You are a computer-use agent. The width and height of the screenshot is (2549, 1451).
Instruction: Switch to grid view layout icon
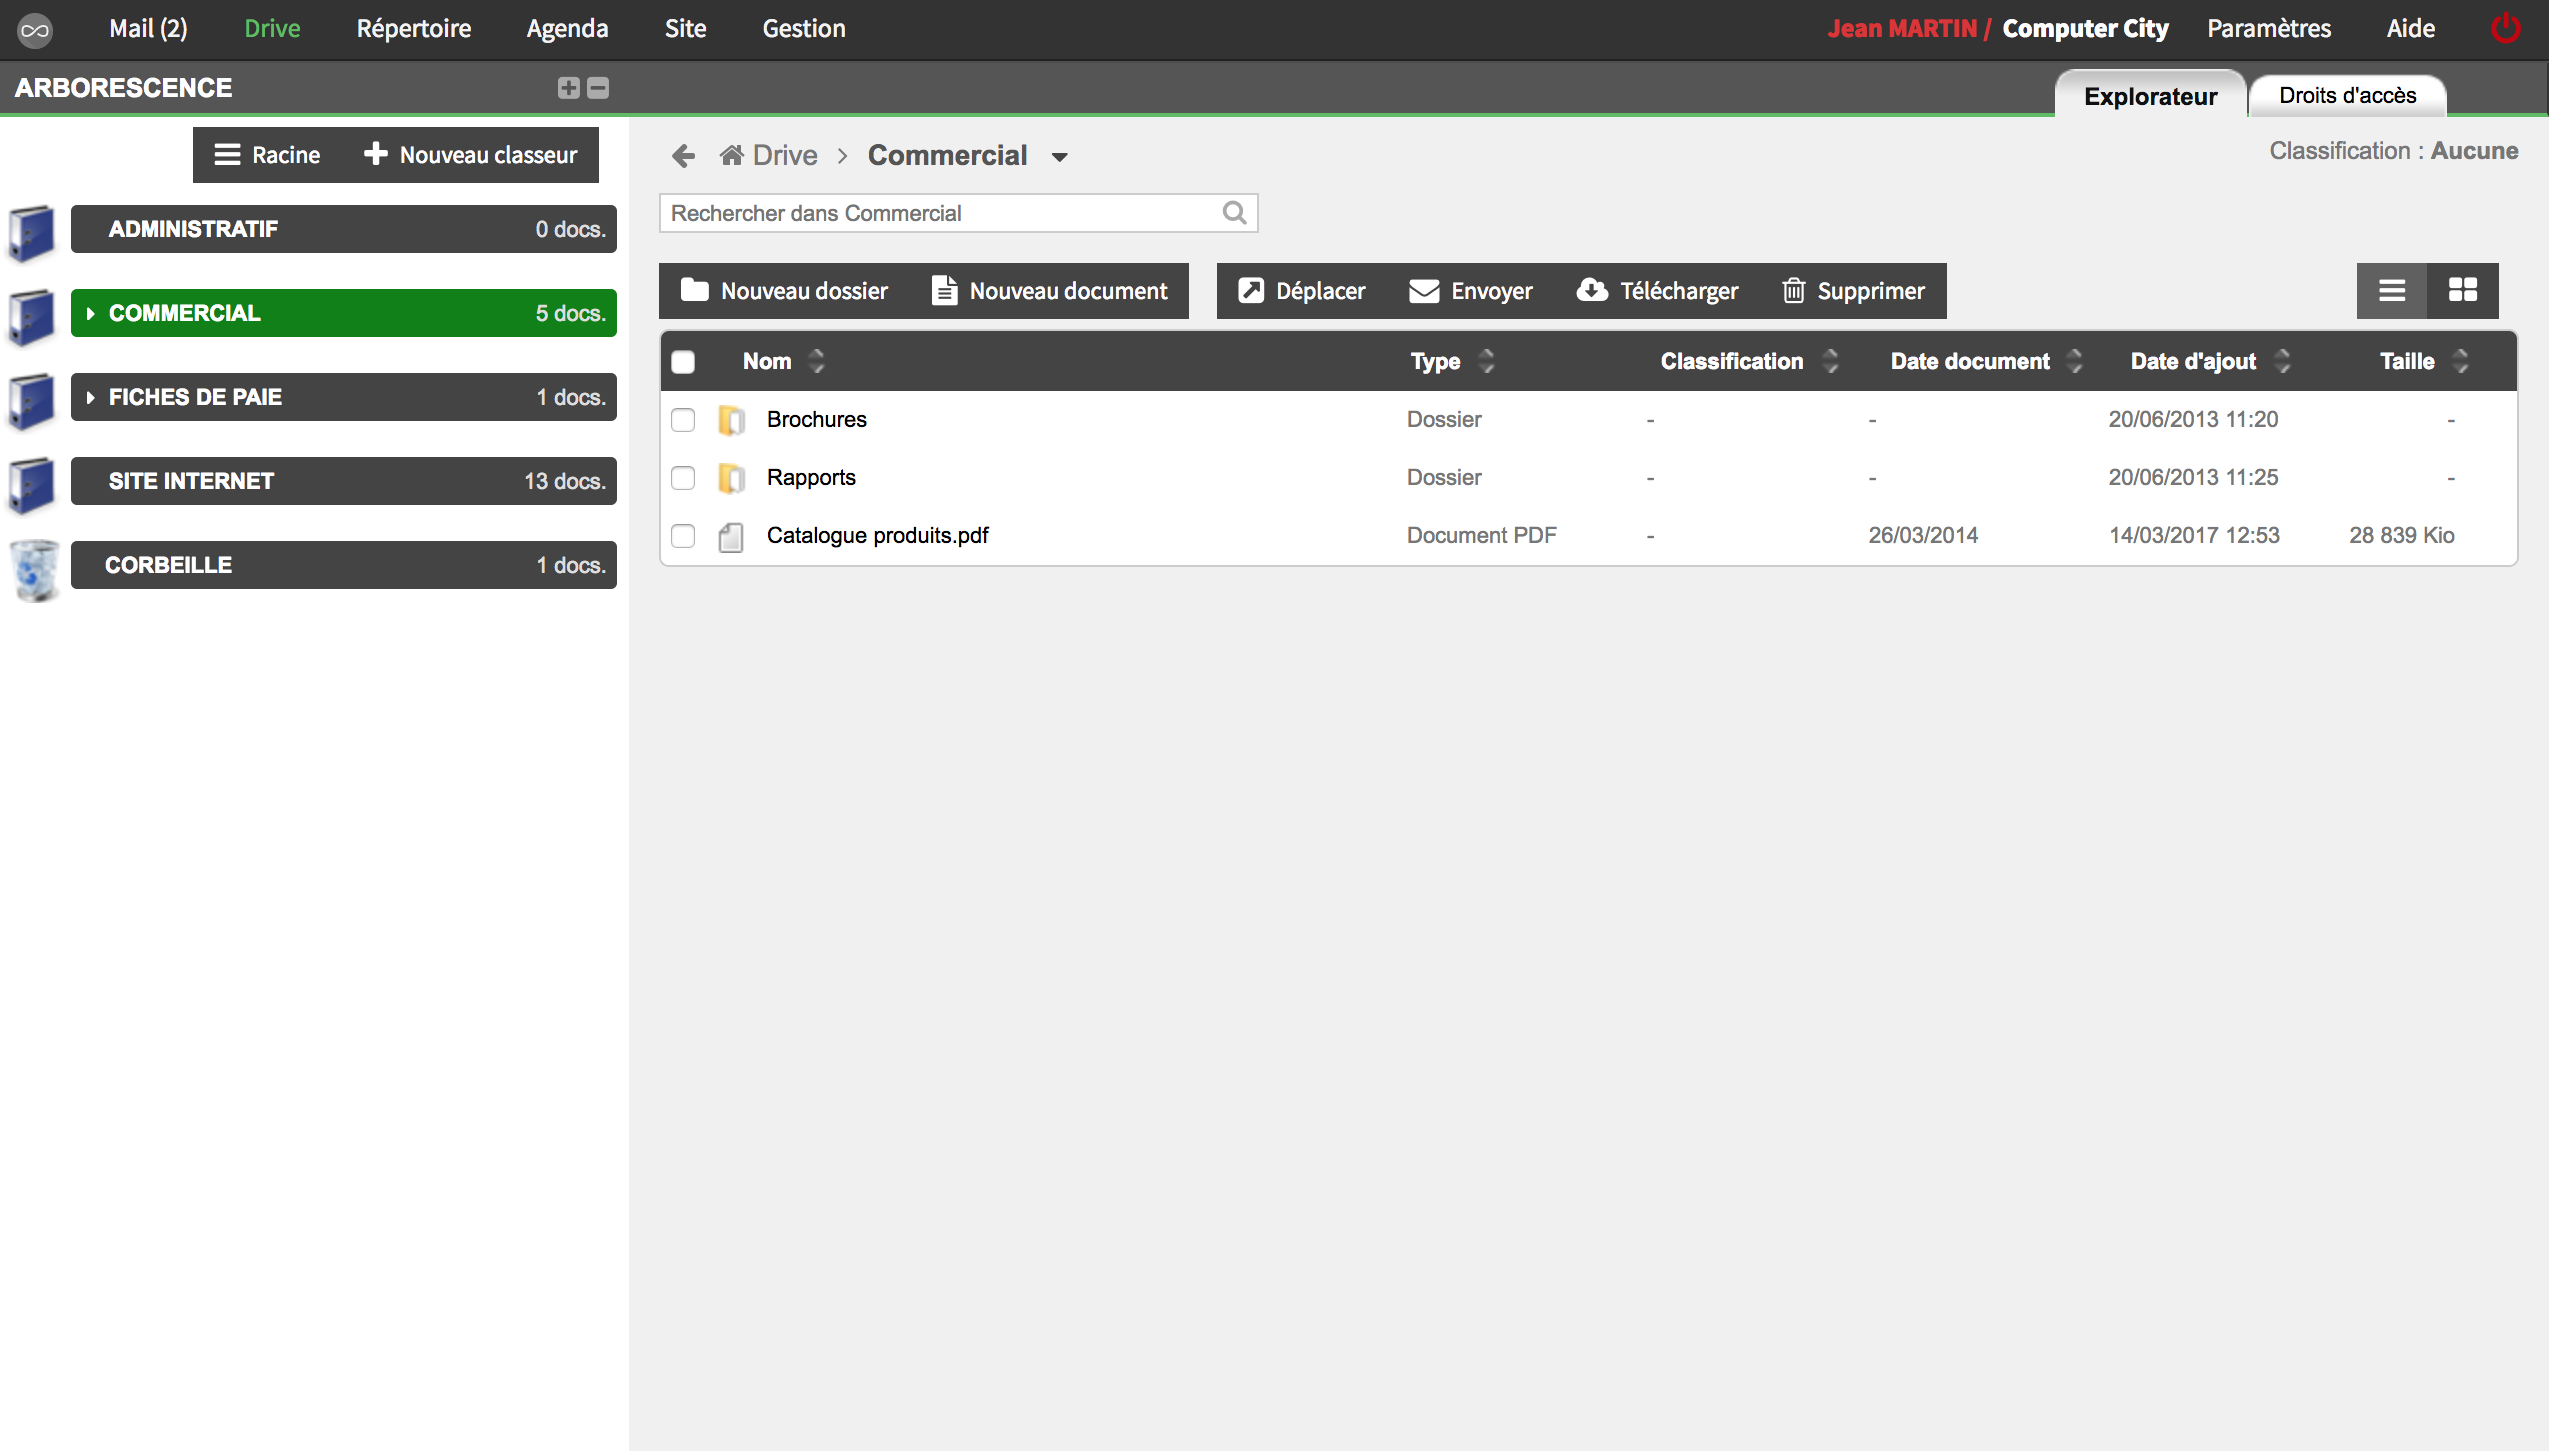click(2463, 291)
